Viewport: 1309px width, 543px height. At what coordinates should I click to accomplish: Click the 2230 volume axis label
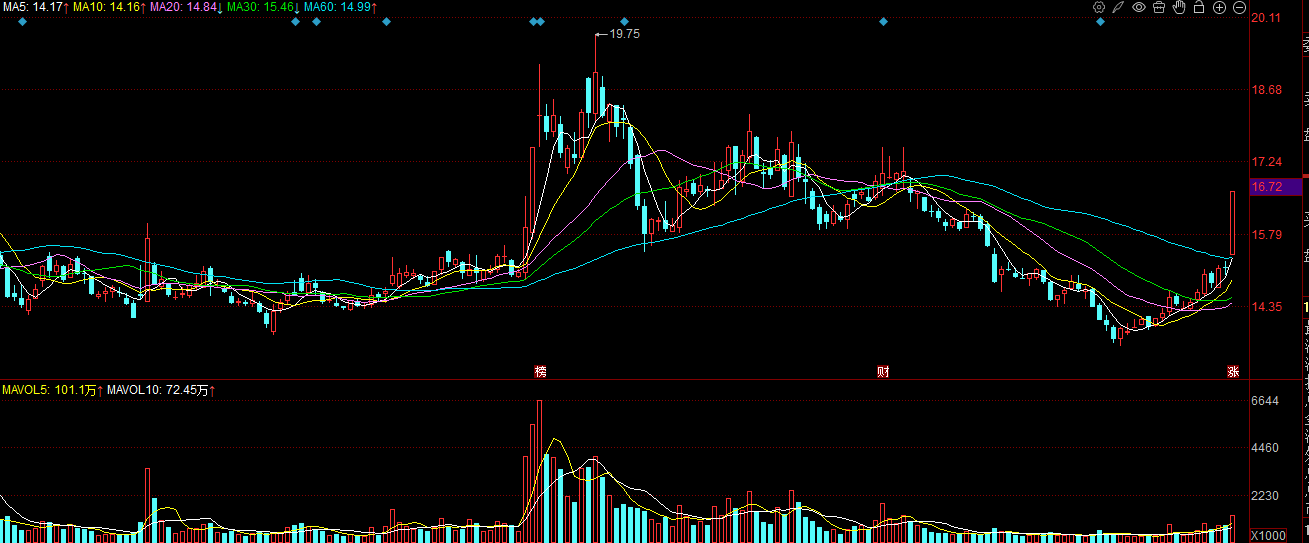pos(1266,496)
